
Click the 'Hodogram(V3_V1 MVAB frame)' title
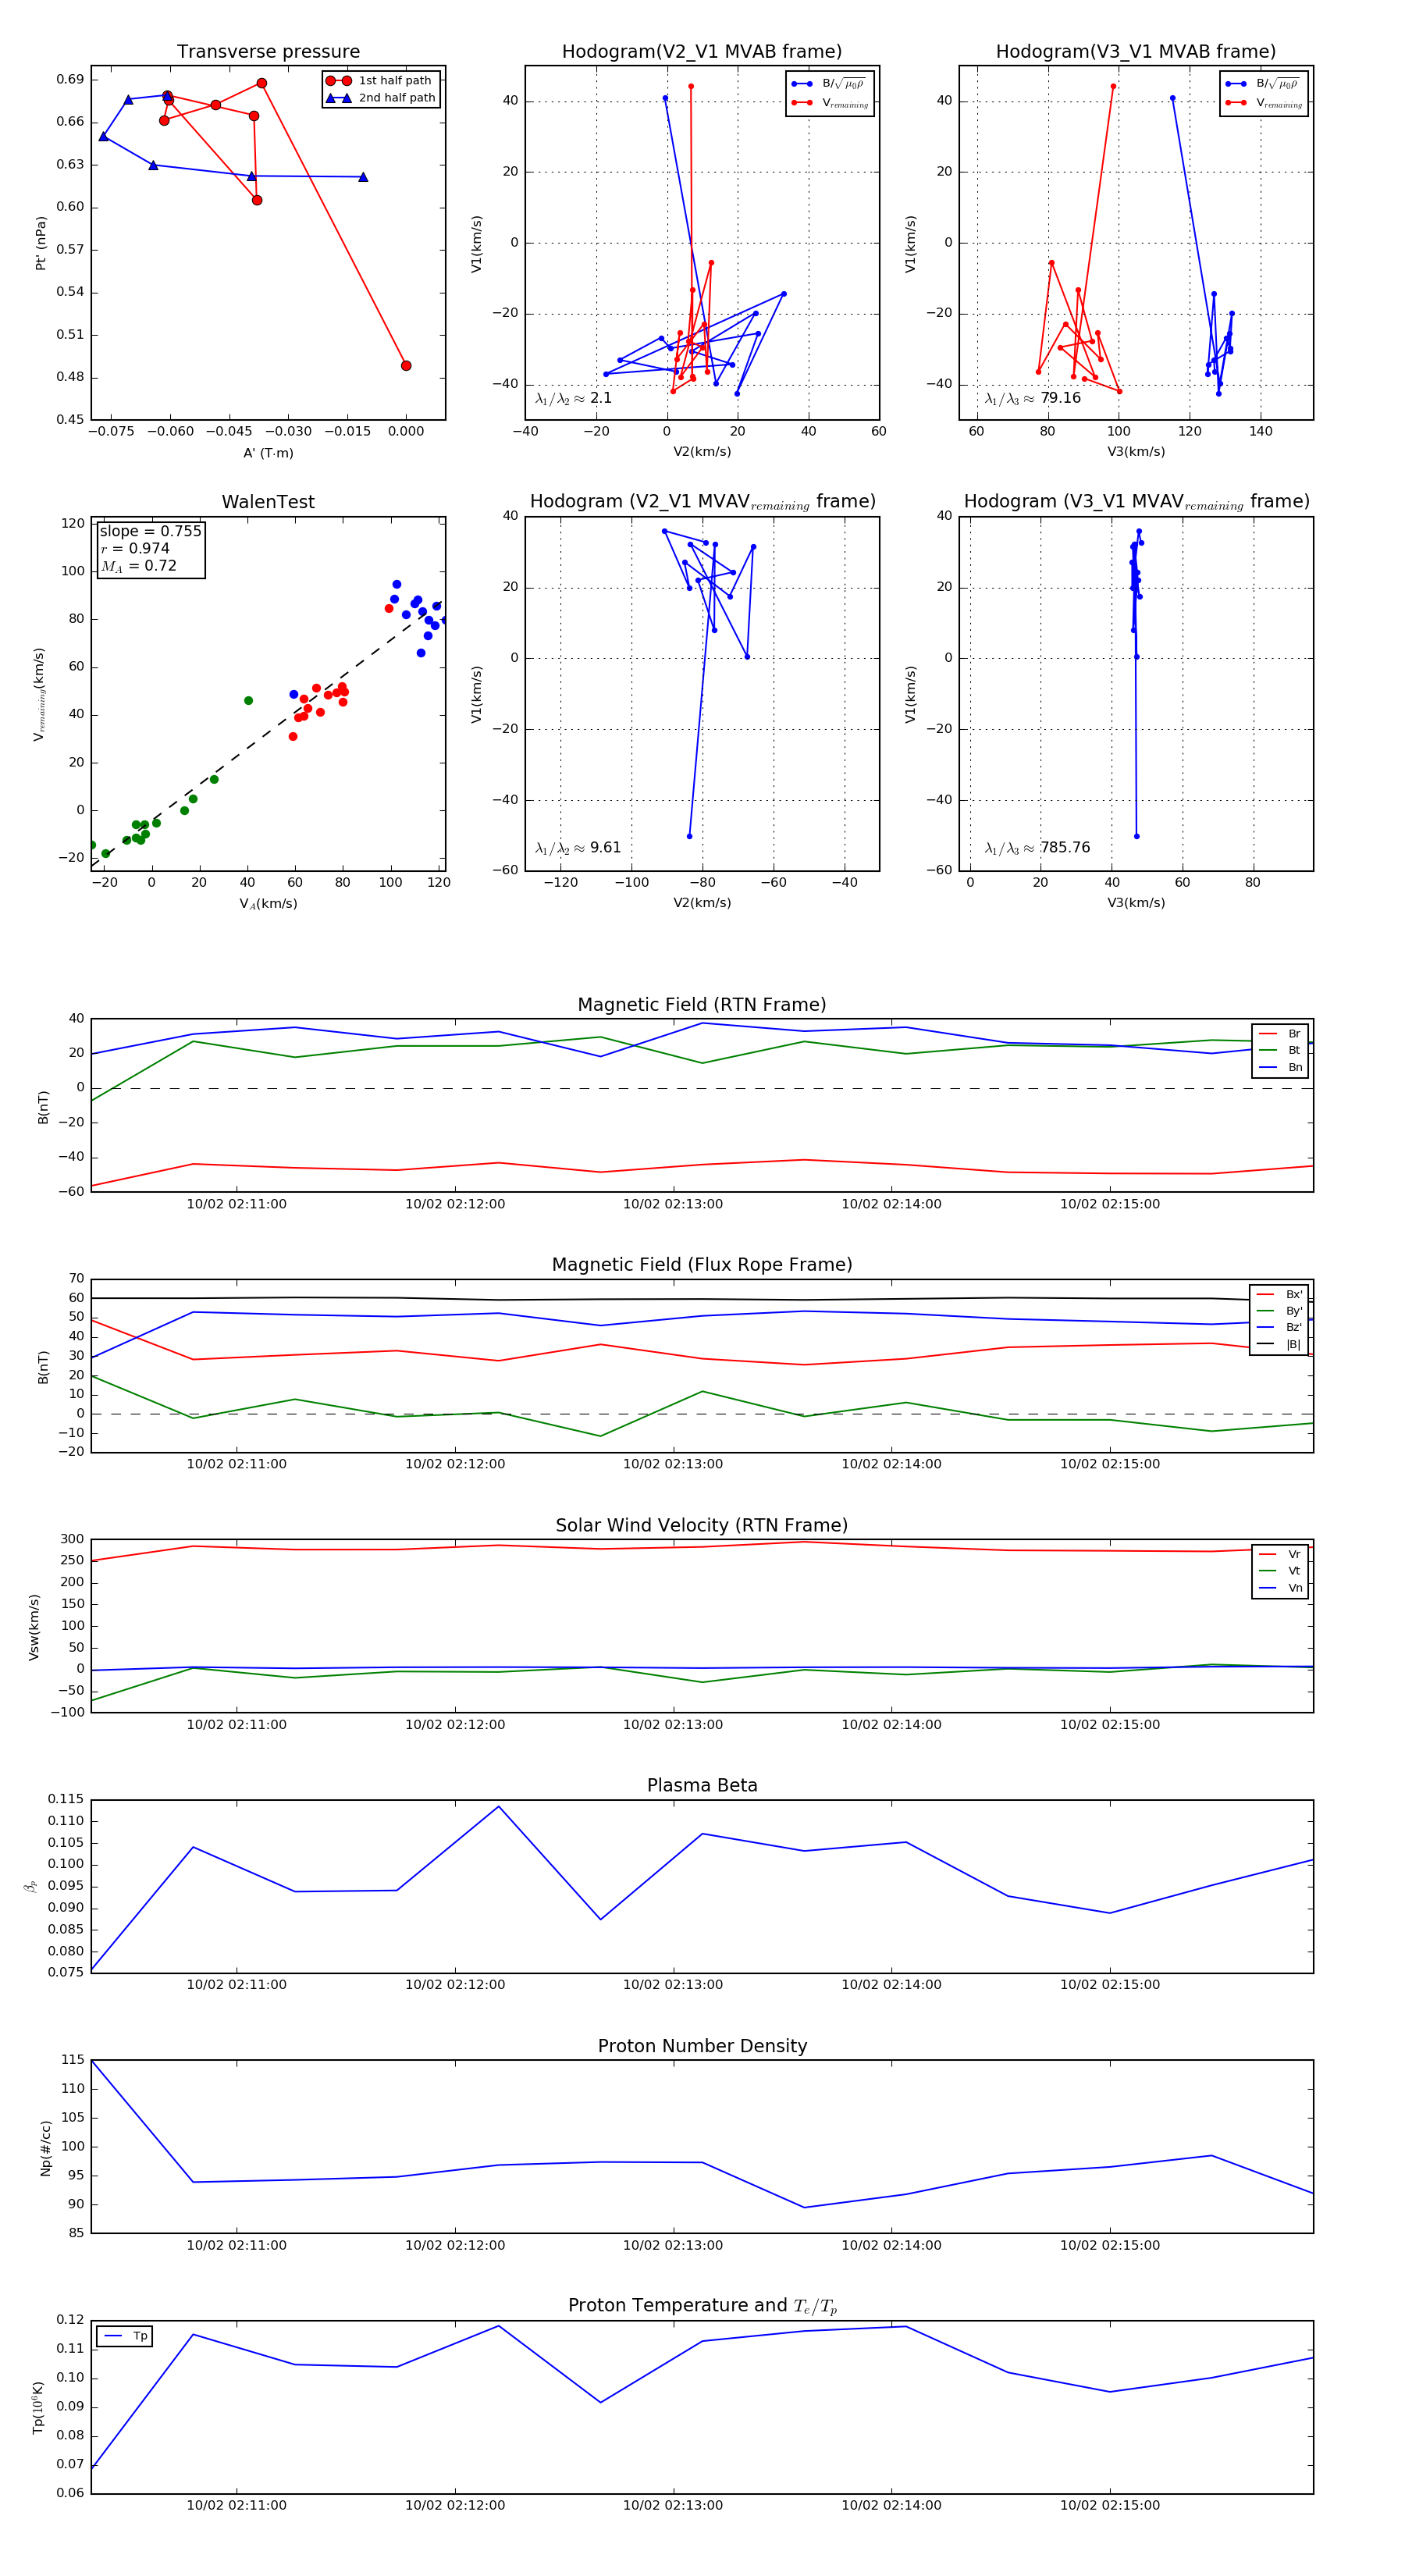pyautogui.click(x=1136, y=52)
